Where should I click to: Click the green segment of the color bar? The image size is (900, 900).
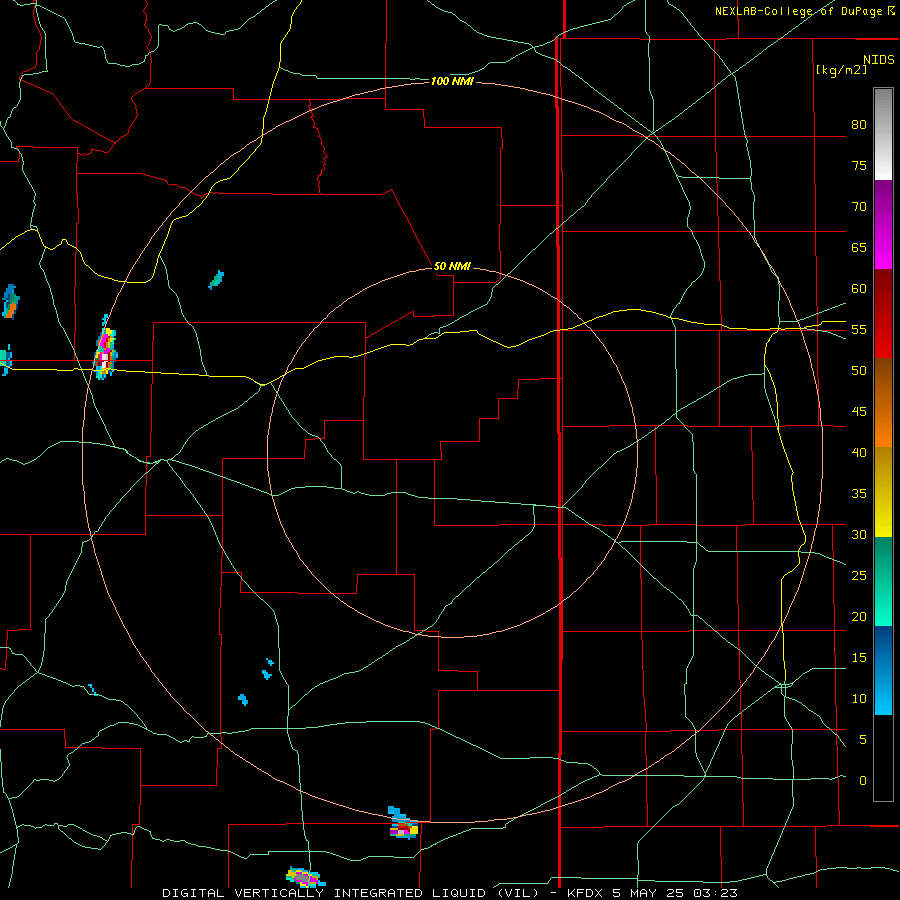[883, 581]
